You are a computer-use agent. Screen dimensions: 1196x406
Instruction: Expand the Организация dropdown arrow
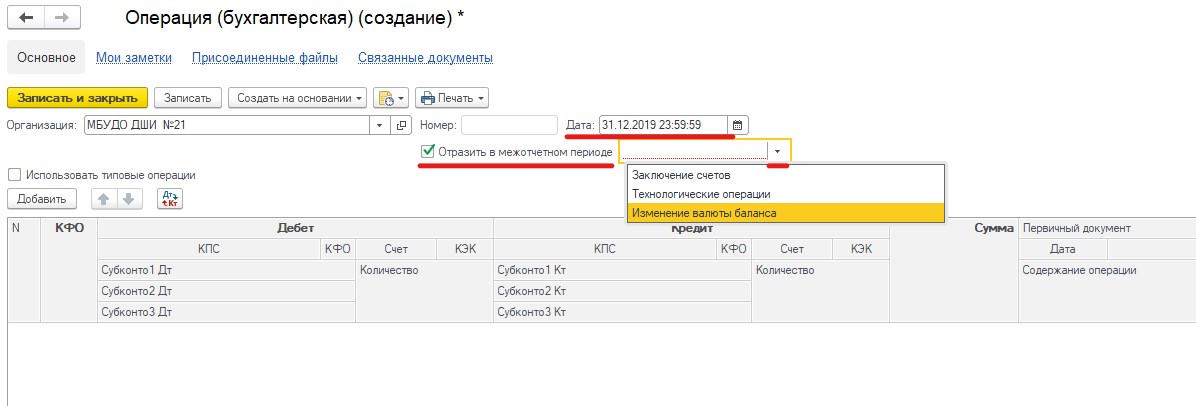[379, 125]
